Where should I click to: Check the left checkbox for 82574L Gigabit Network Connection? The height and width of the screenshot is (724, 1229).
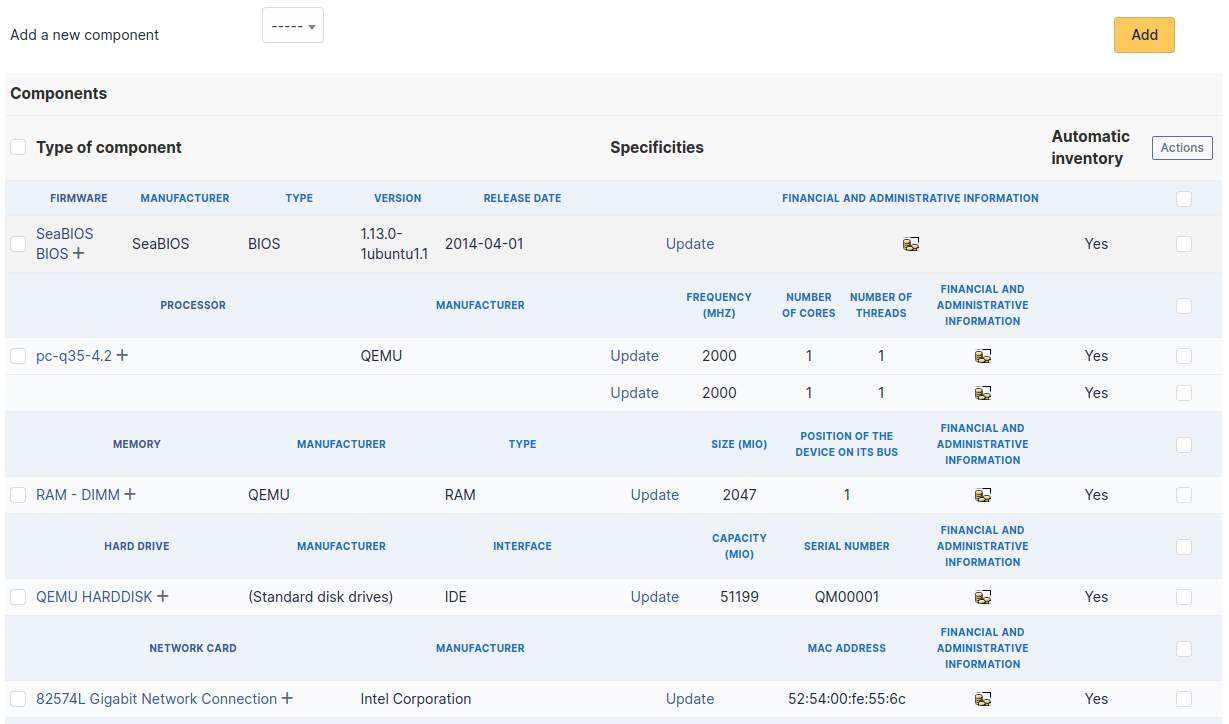[18, 699]
